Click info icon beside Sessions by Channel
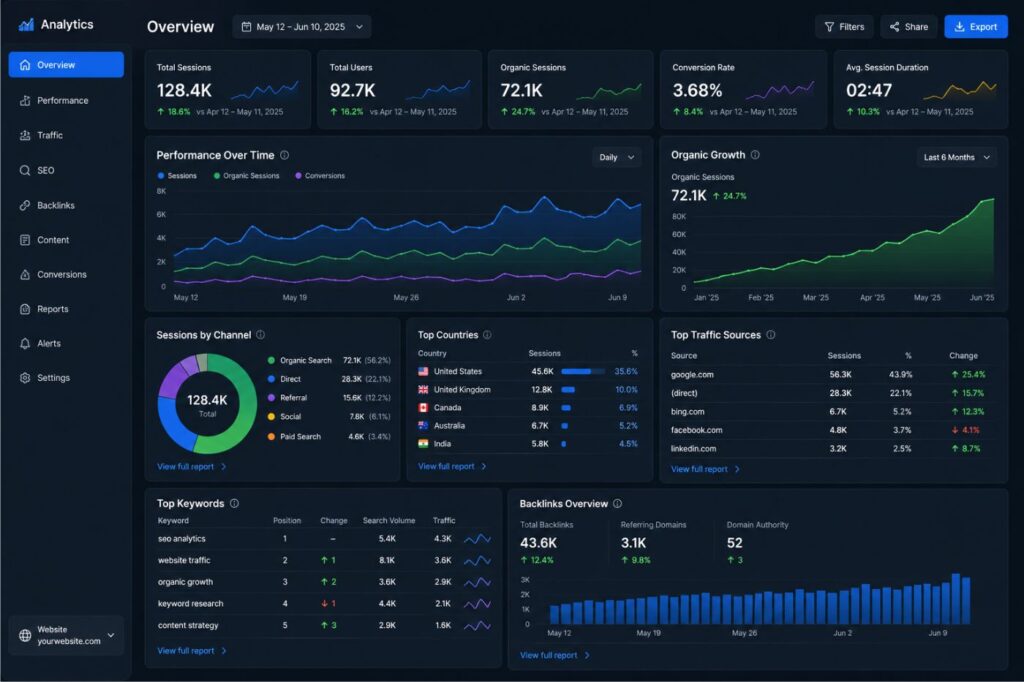The image size is (1024, 682). point(261,334)
